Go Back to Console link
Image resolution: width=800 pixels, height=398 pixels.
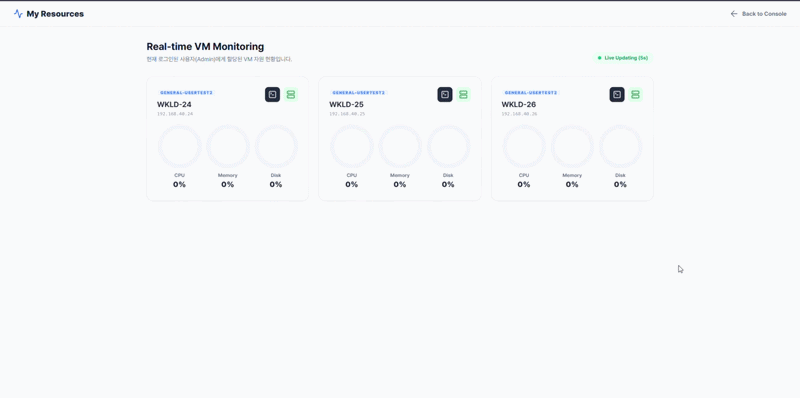coord(759,14)
